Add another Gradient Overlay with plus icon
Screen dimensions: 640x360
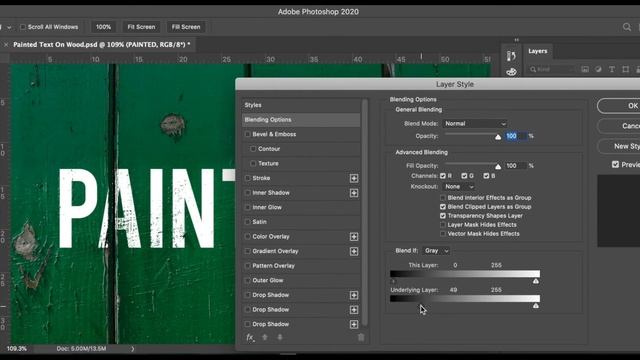354,251
